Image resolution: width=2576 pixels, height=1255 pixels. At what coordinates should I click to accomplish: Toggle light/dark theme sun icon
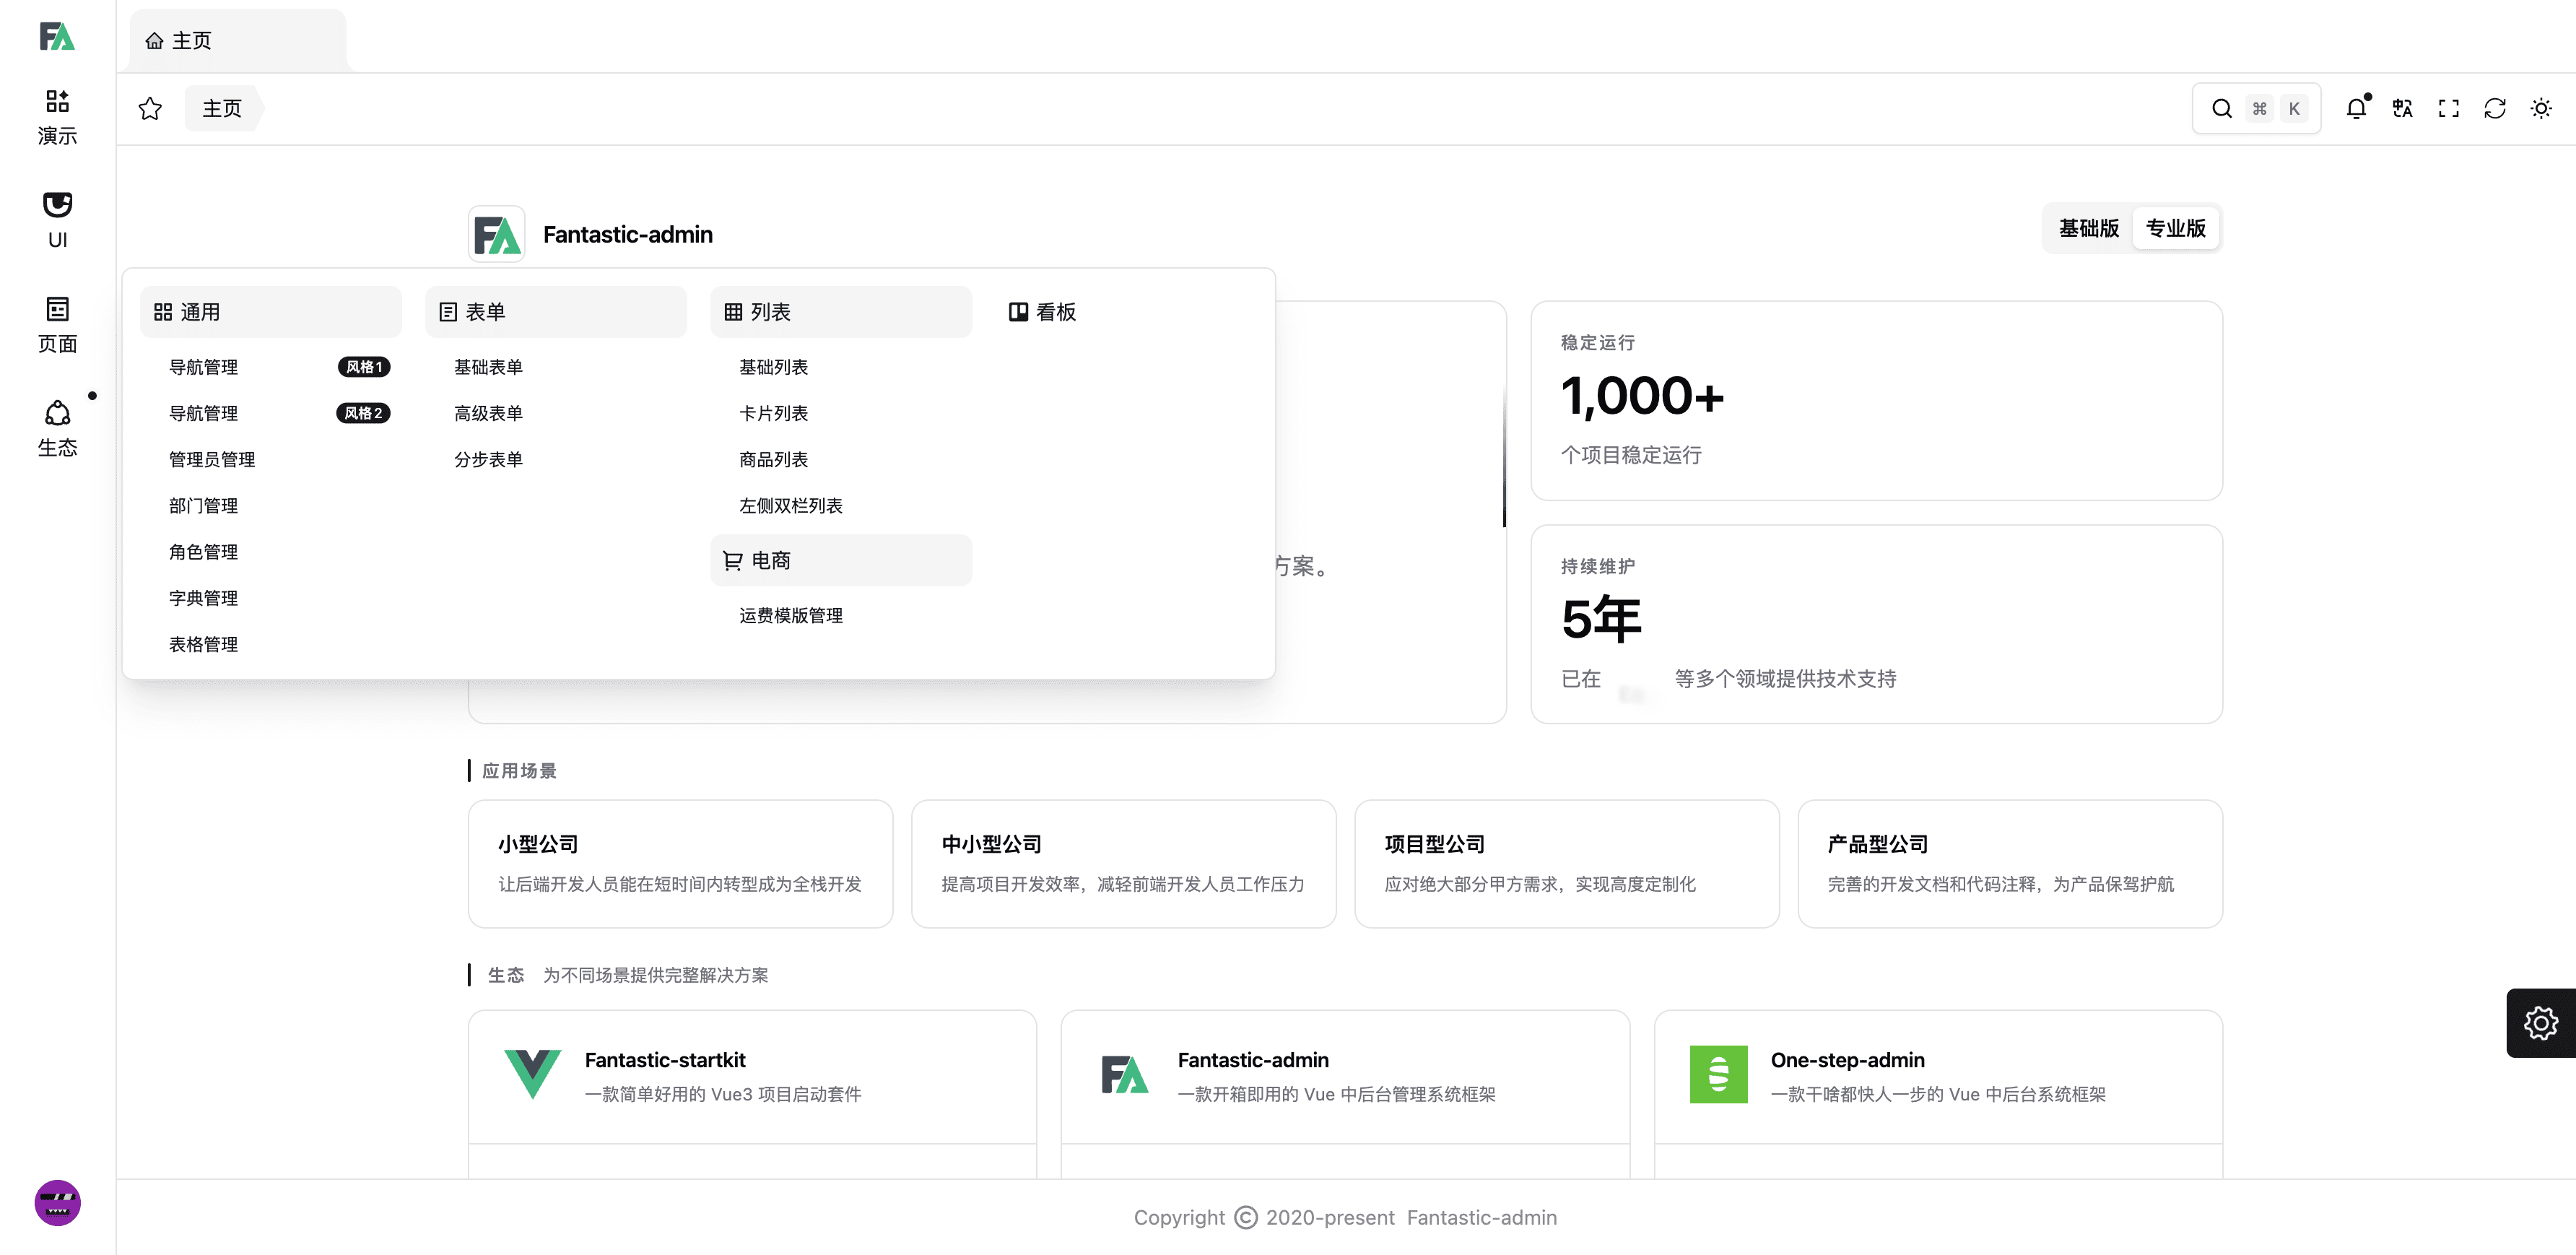[2540, 109]
